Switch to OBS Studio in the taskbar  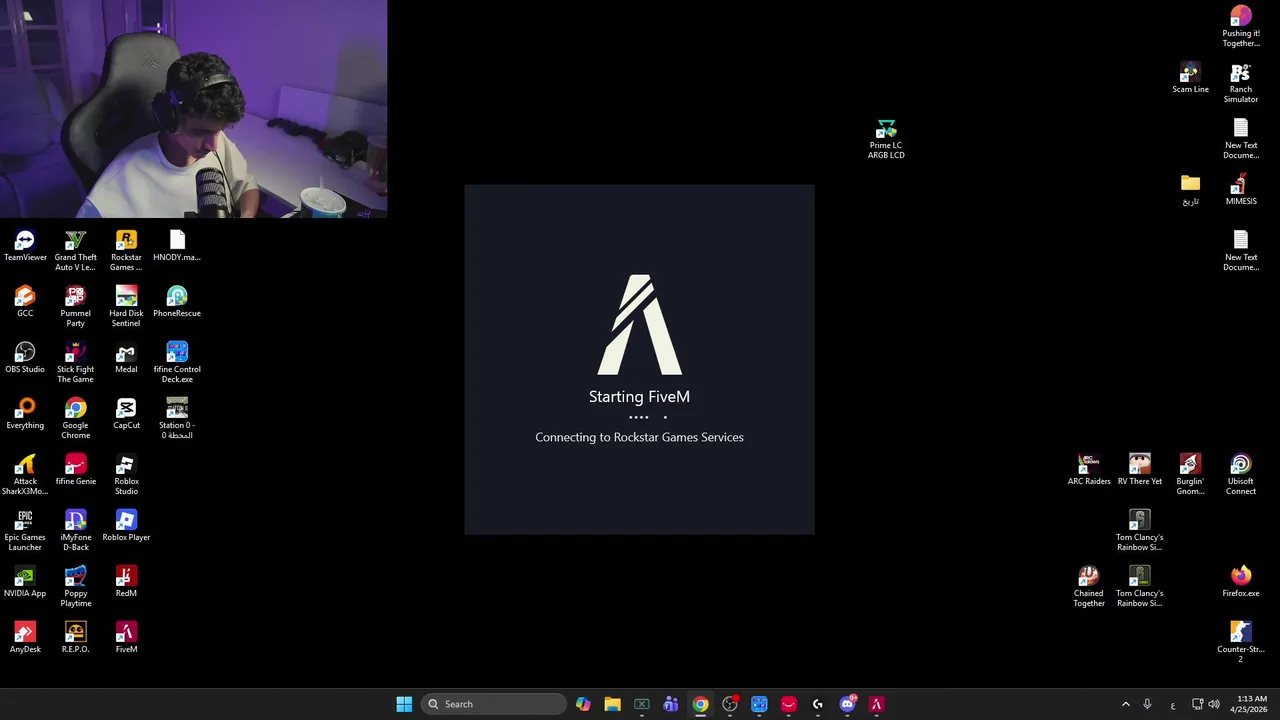click(x=730, y=704)
